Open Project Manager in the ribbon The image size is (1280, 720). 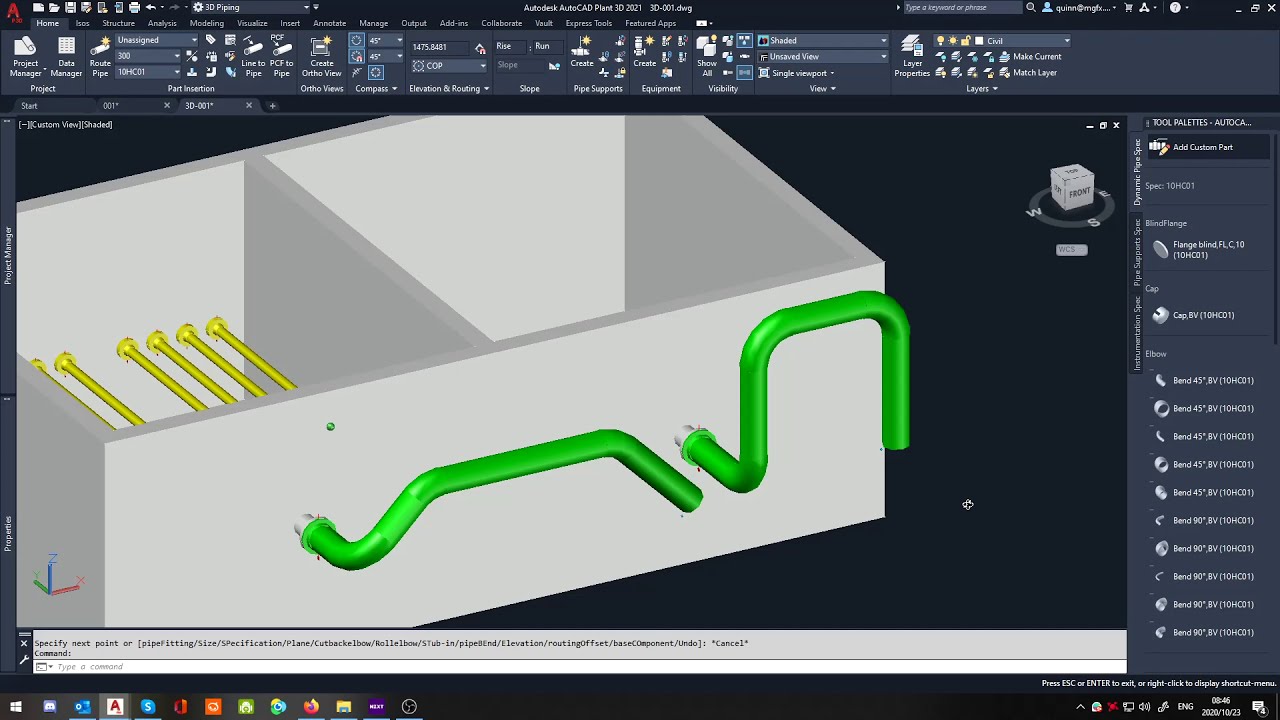tap(26, 57)
